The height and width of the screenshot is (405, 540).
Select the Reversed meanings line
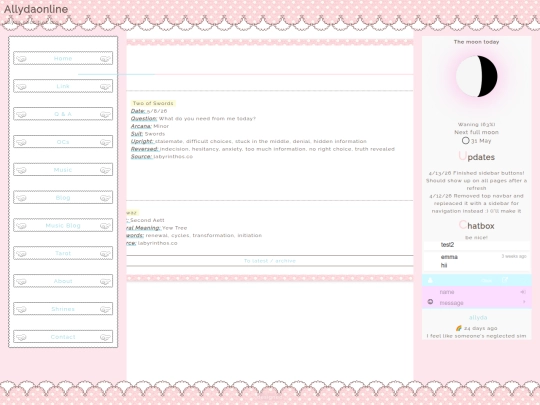click(x=263, y=149)
